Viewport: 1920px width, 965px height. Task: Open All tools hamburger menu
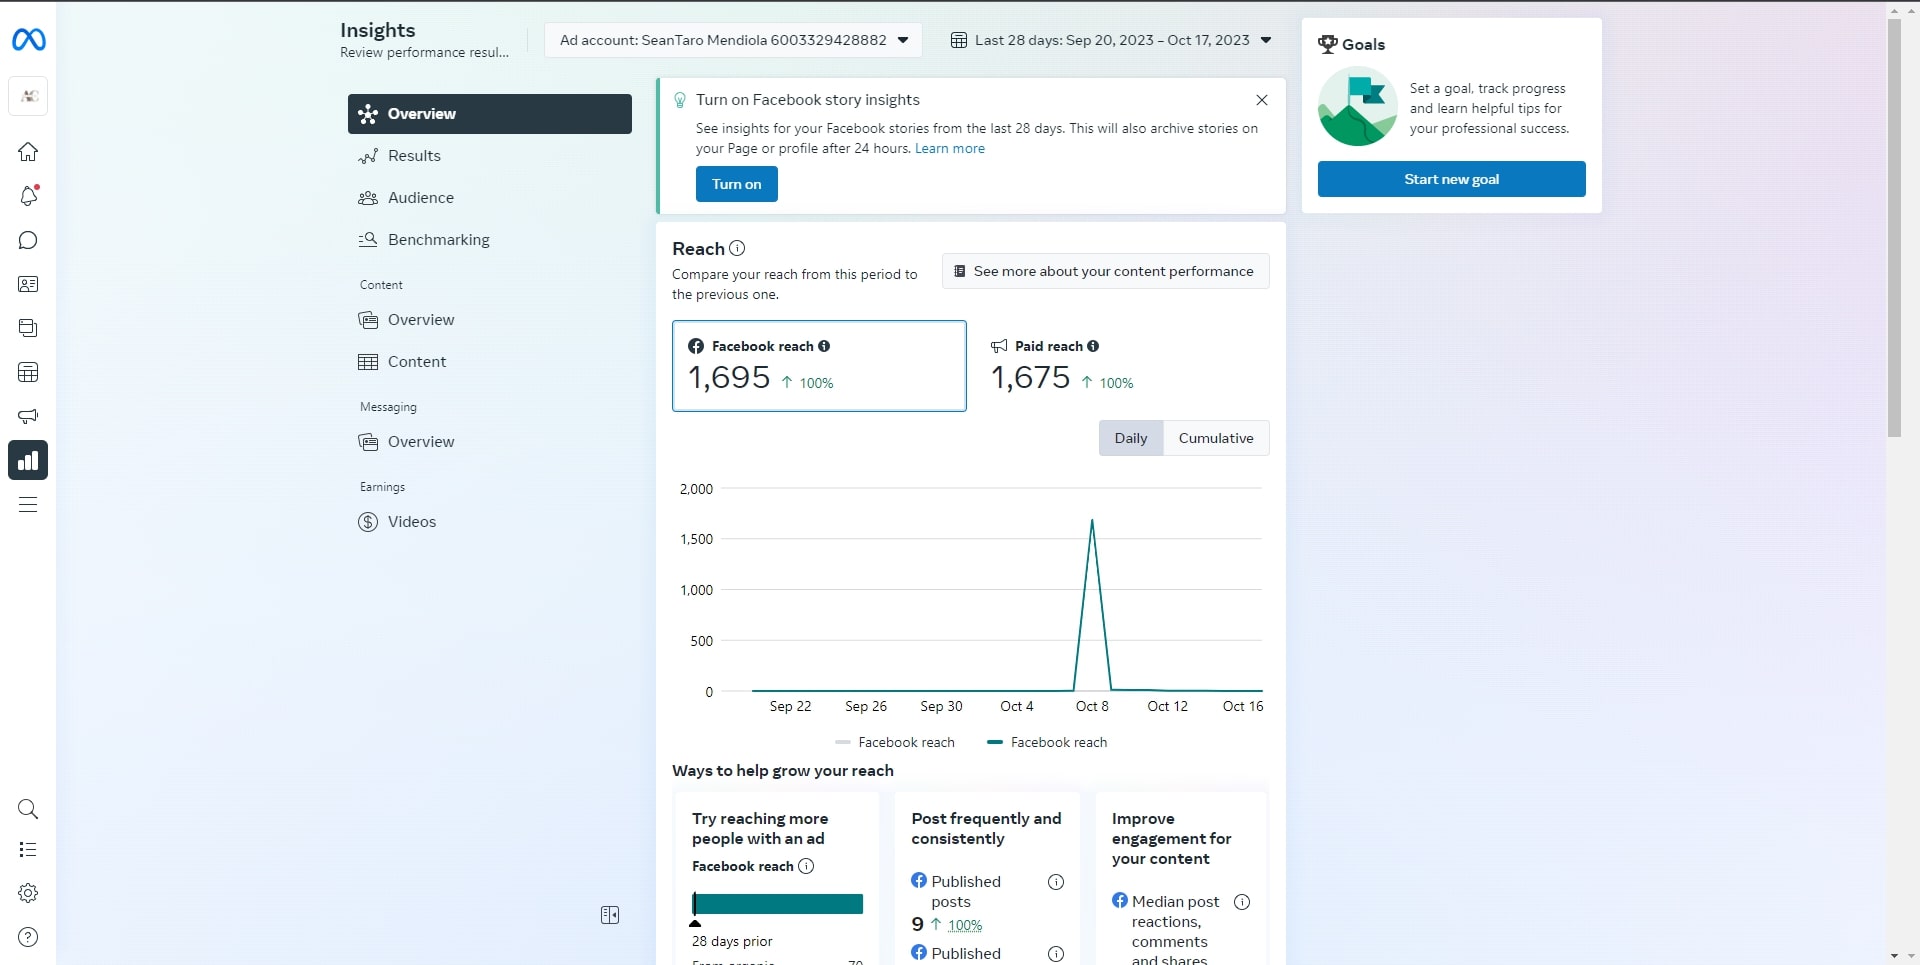pyautogui.click(x=28, y=504)
